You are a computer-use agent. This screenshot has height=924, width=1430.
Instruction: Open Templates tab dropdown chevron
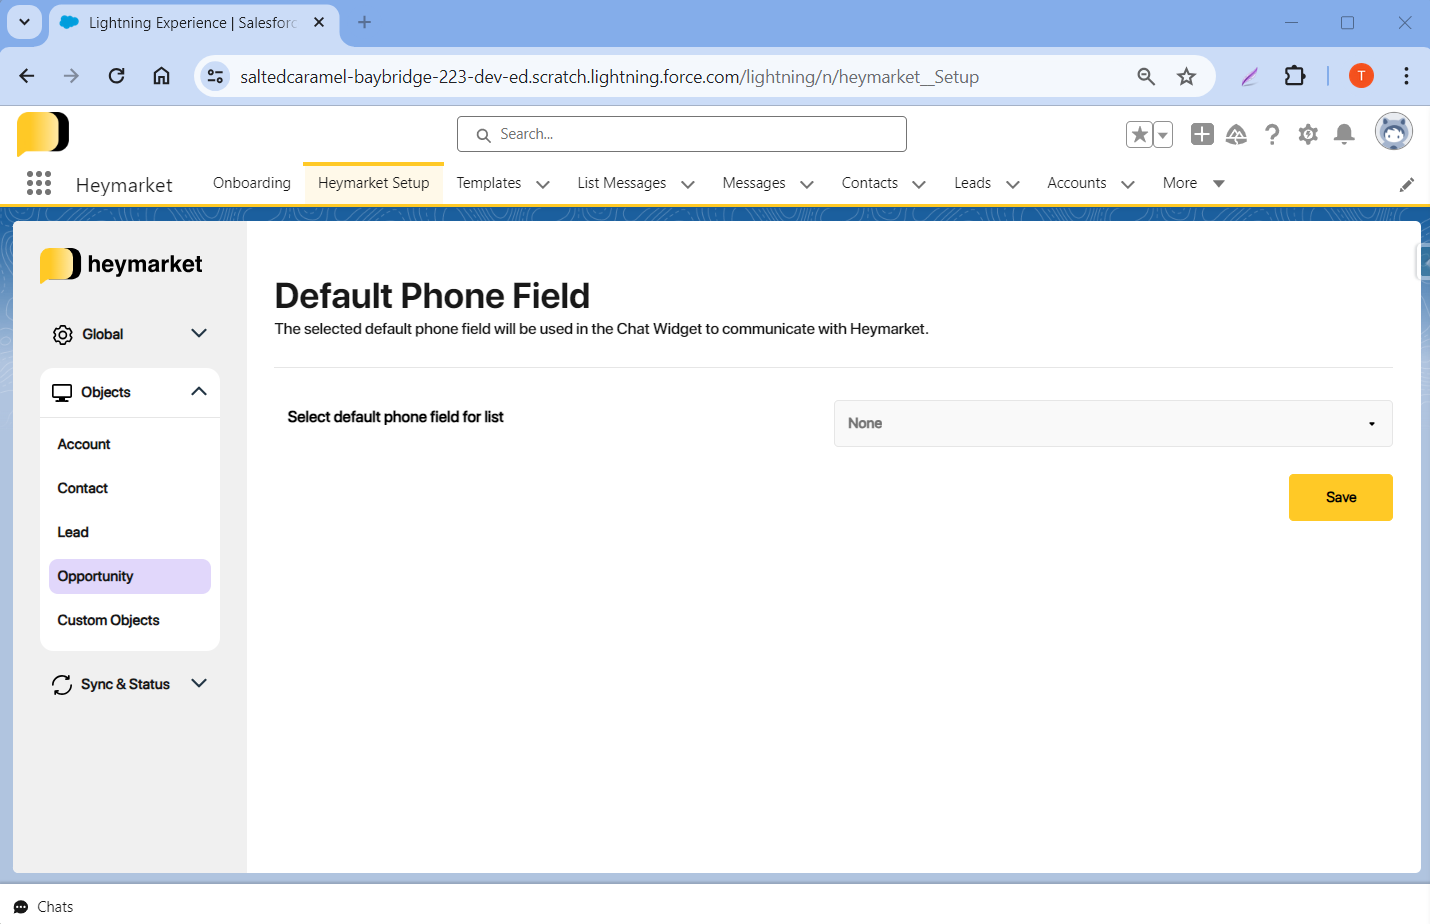tap(543, 184)
